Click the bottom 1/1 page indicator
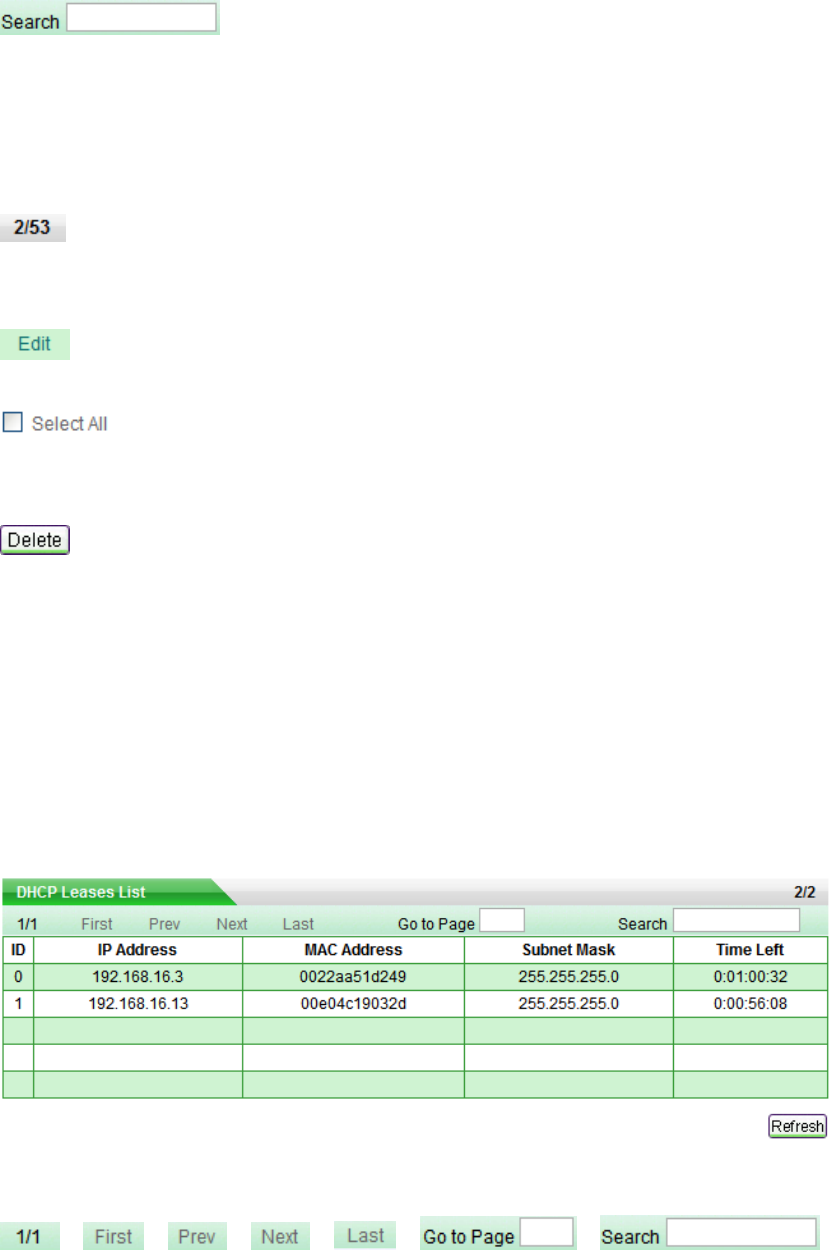 (30, 1236)
